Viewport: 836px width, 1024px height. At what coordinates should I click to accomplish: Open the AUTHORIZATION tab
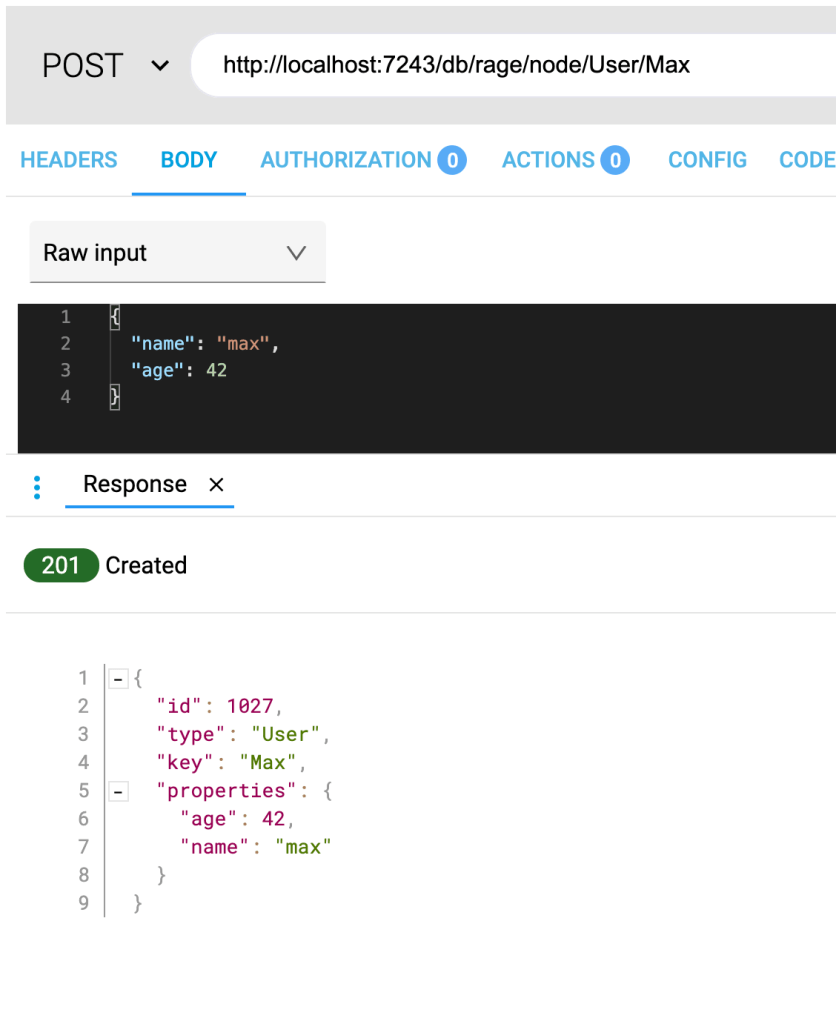[x=346, y=160]
